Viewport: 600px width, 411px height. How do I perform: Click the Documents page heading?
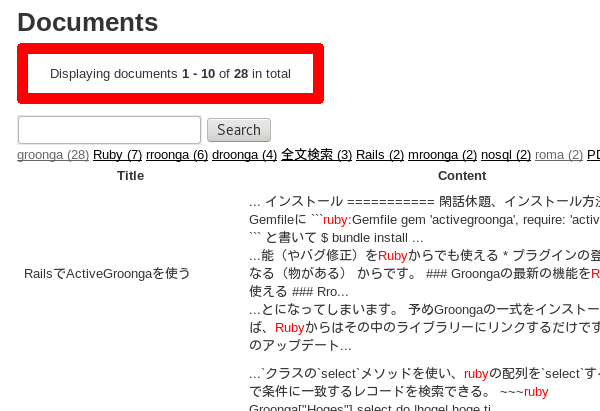click(88, 22)
